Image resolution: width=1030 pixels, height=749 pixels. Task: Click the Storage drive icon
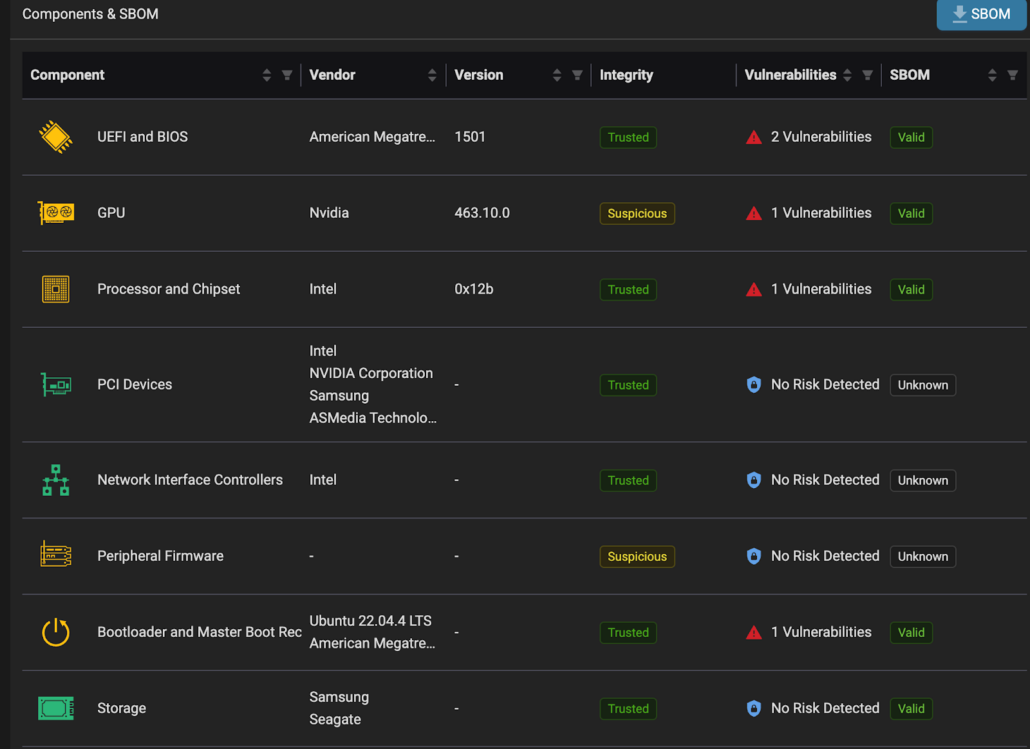coord(55,708)
